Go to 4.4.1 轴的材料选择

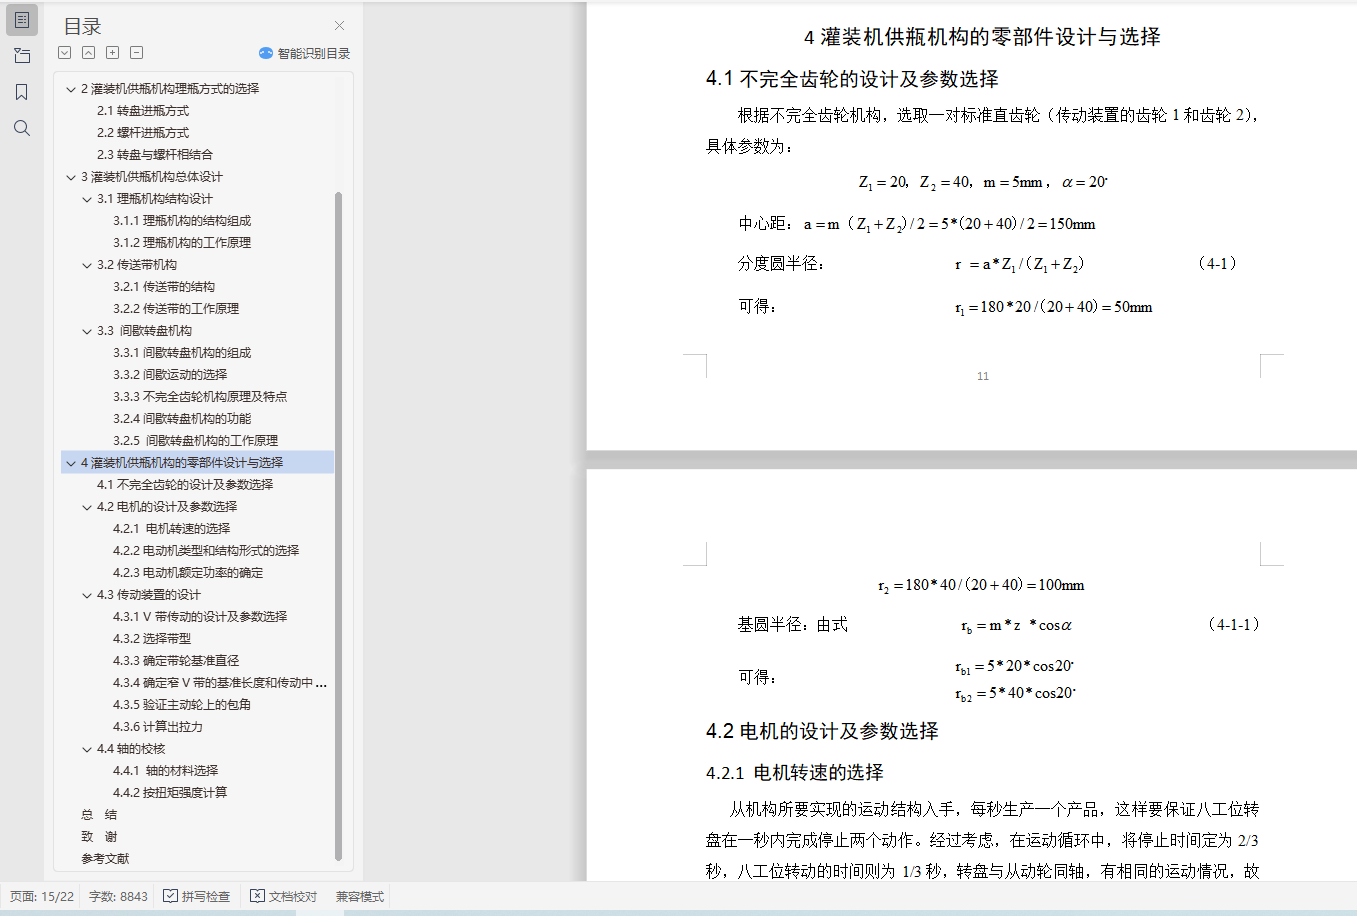(x=166, y=771)
